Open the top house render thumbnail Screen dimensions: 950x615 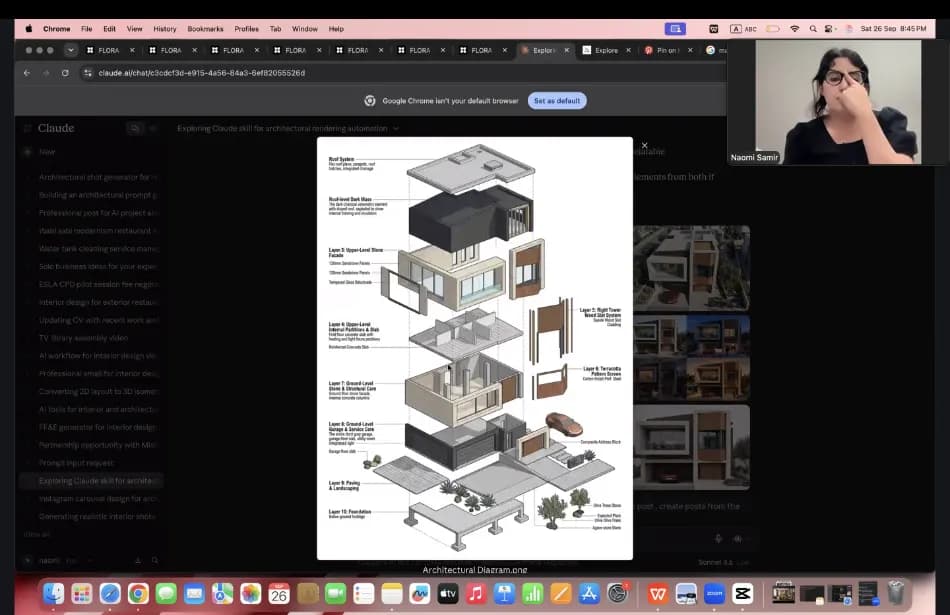pos(691,268)
